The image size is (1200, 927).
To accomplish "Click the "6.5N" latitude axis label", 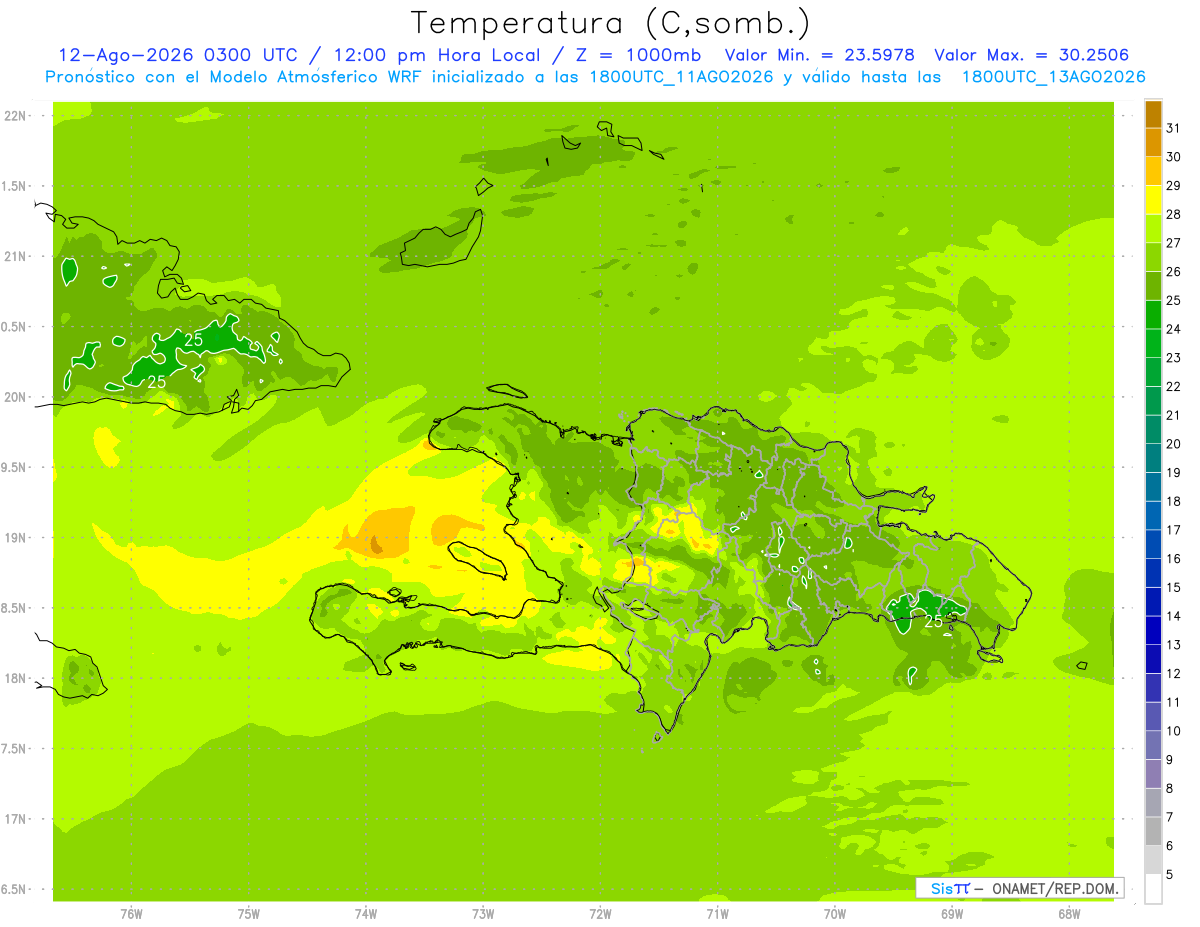I will click(15, 889).
